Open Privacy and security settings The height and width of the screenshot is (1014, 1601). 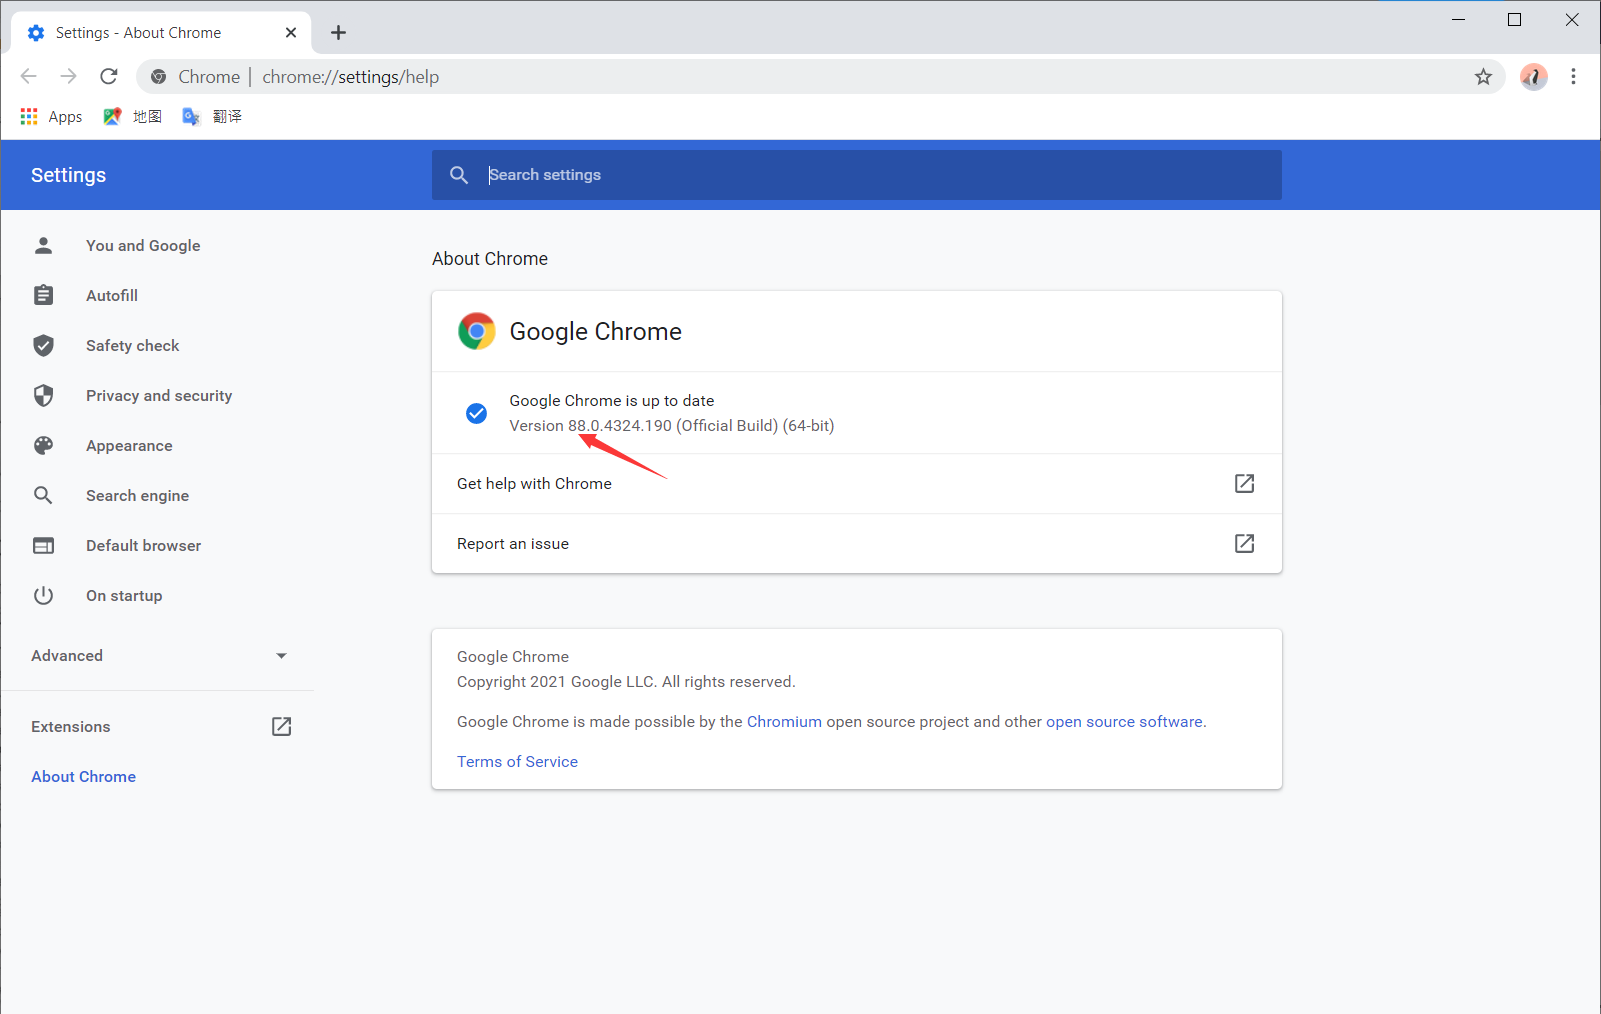[x=158, y=395]
